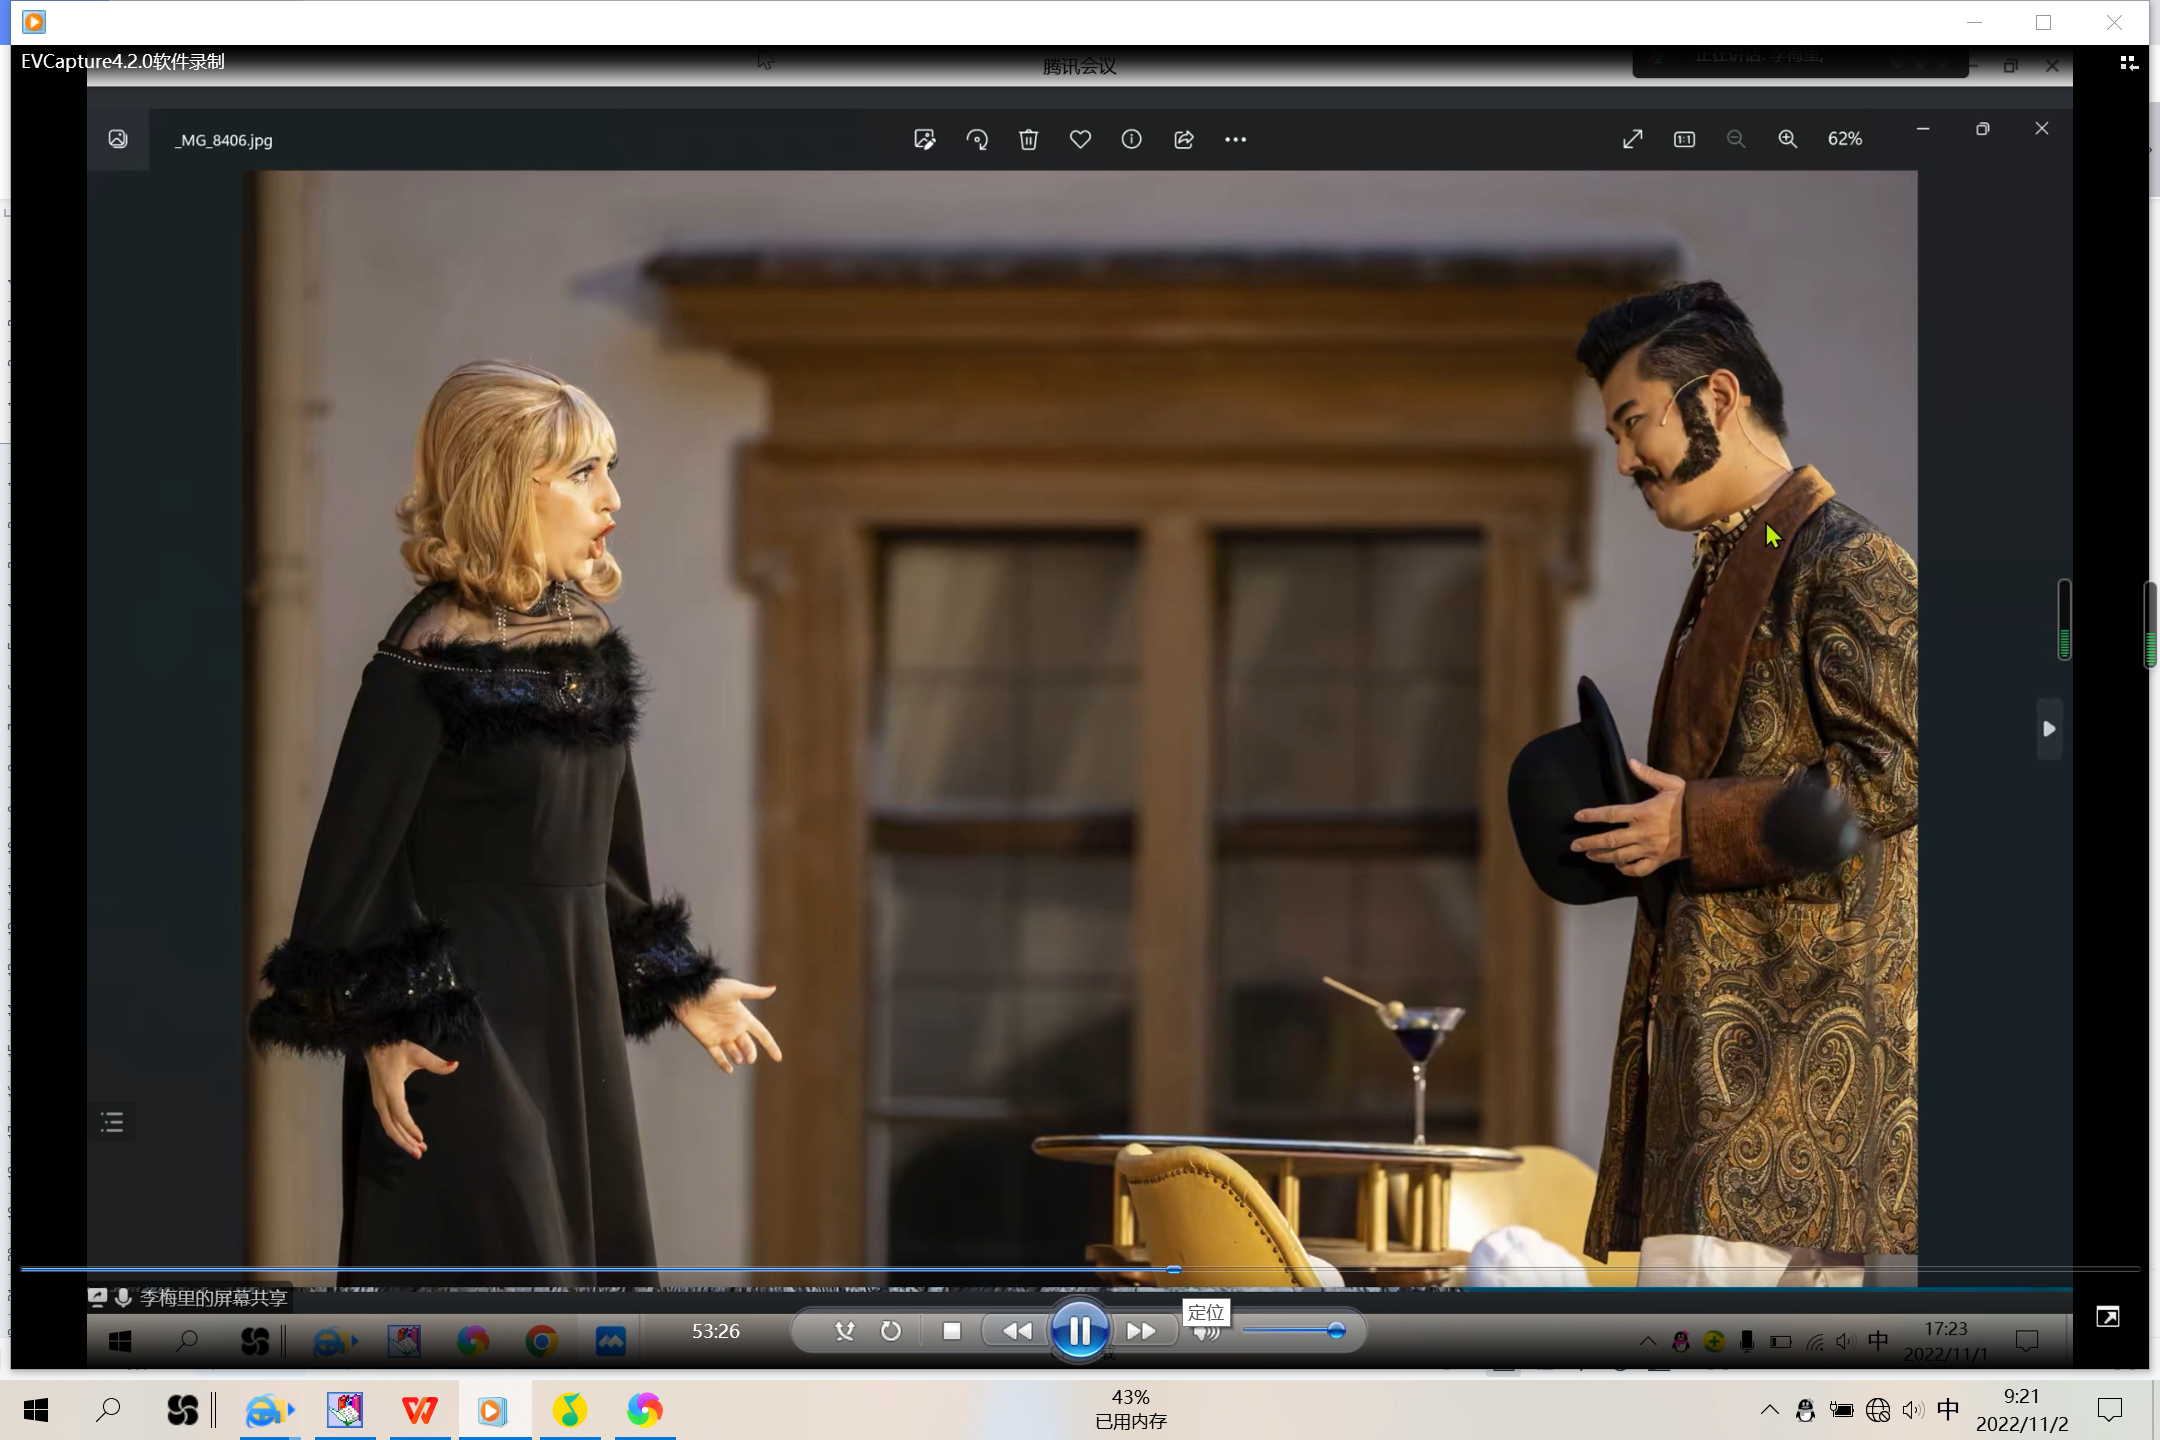Viewport: 2160px width, 1440px height.
Task: Toggle repeat mode in player
Action: (x=890, y=1331)
